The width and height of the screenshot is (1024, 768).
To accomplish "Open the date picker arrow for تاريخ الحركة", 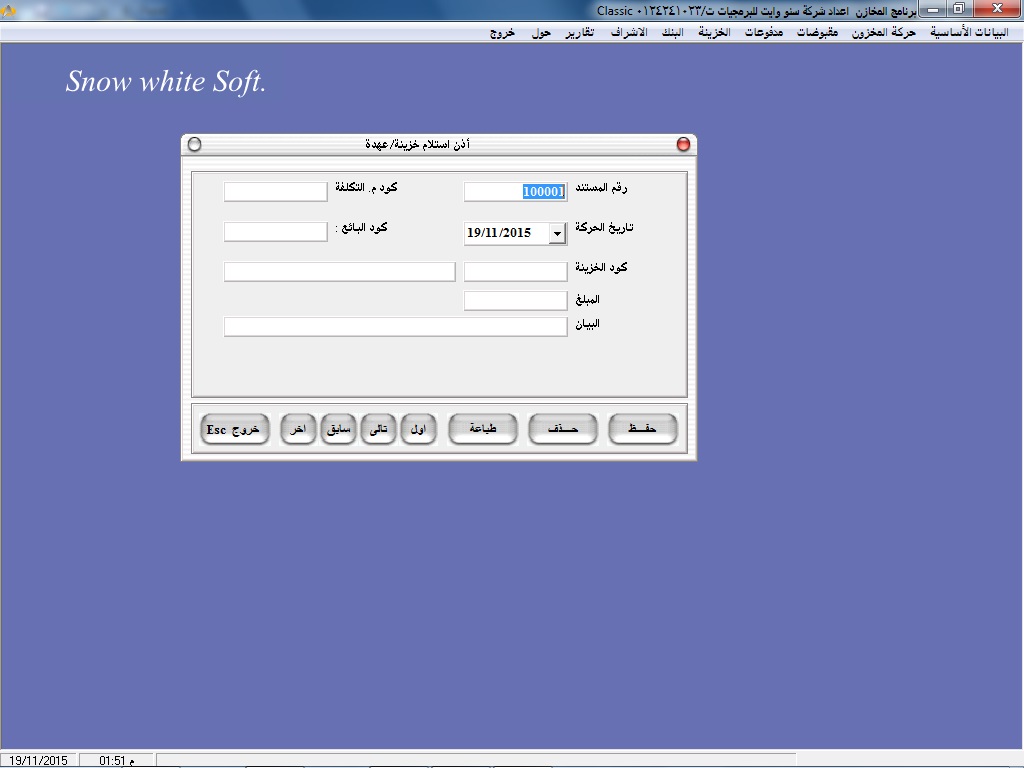I will point(557,233).
